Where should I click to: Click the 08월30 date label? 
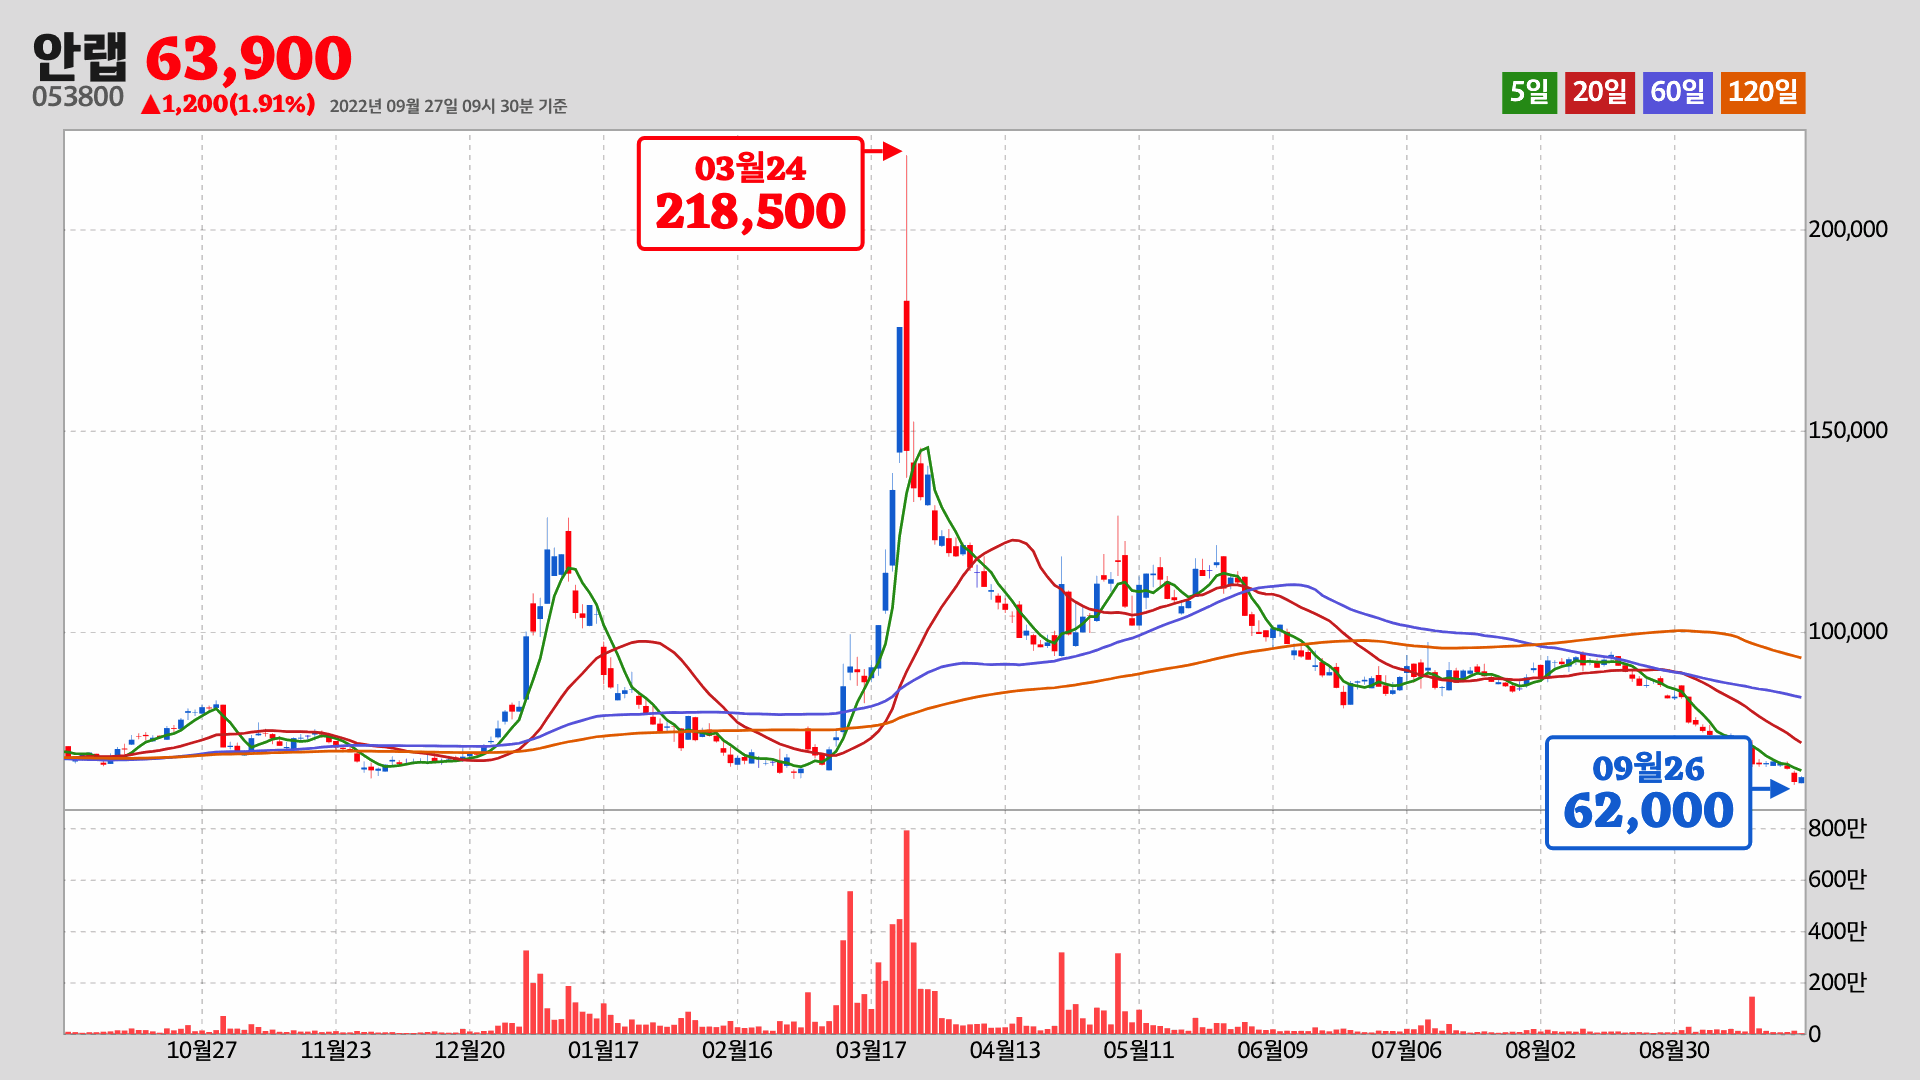click(1674, 1050)
